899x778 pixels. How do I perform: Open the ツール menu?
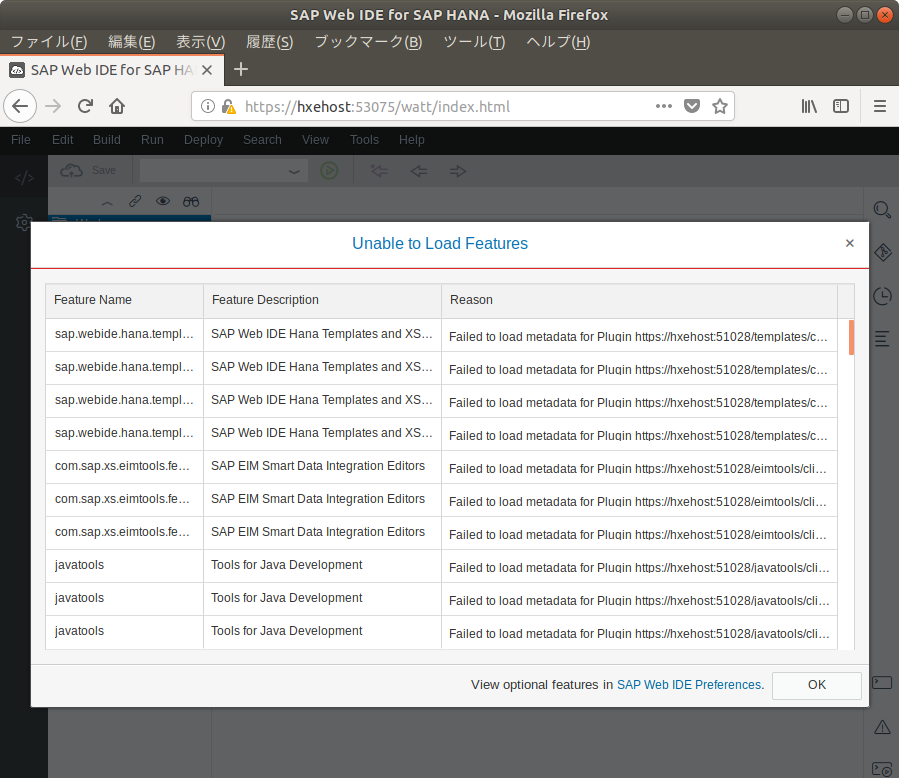point(474,42)
